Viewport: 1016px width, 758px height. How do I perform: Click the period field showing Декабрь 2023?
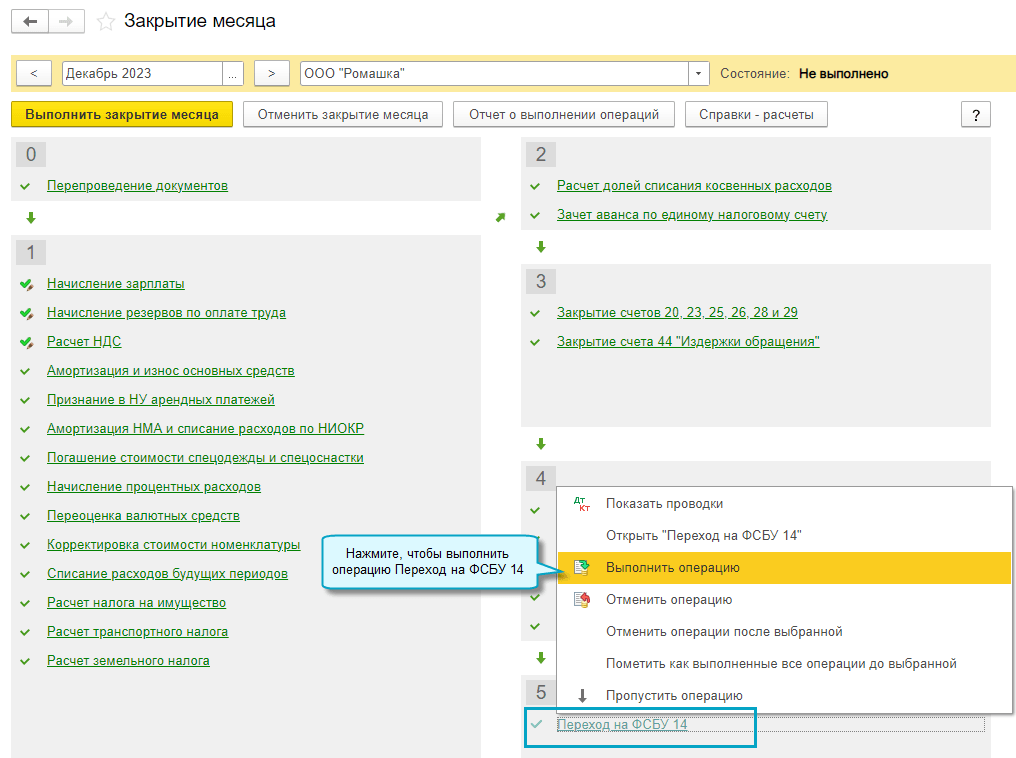pyautogui.click(x=140, y=74)
